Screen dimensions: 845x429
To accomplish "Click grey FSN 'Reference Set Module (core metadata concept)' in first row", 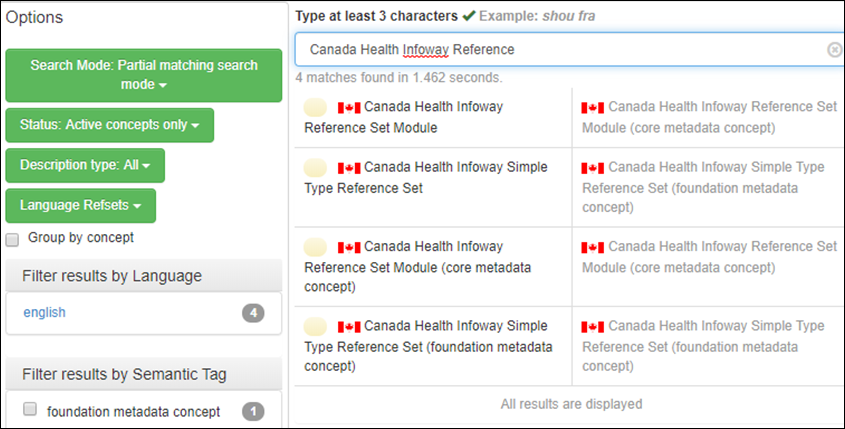I will point(709,117).
